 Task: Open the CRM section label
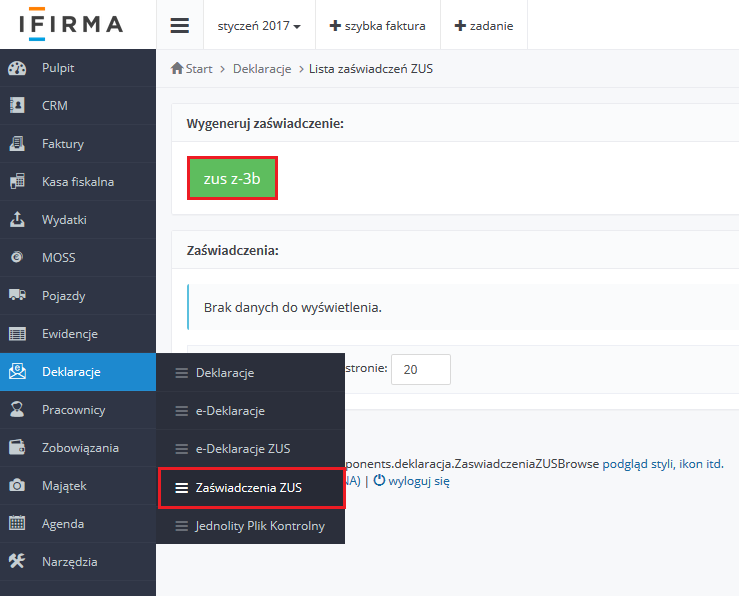(55, 106)
